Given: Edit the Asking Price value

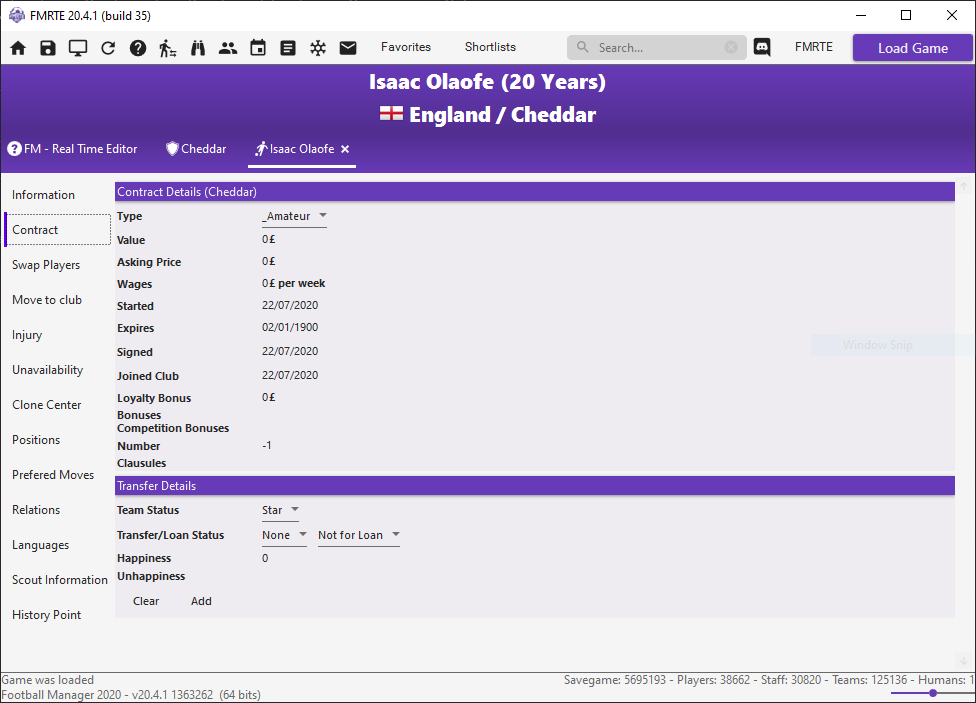Looking at the screenshot, I should tap(269, 262).
